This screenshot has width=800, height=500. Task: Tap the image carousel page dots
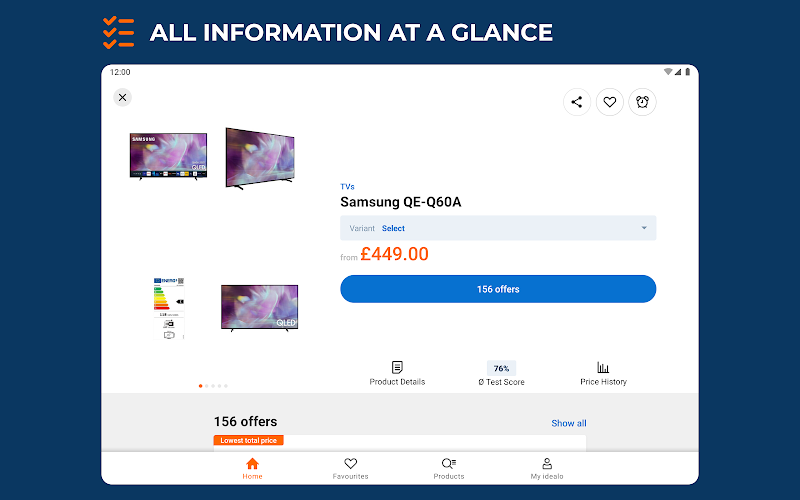(x=213, y=385)
